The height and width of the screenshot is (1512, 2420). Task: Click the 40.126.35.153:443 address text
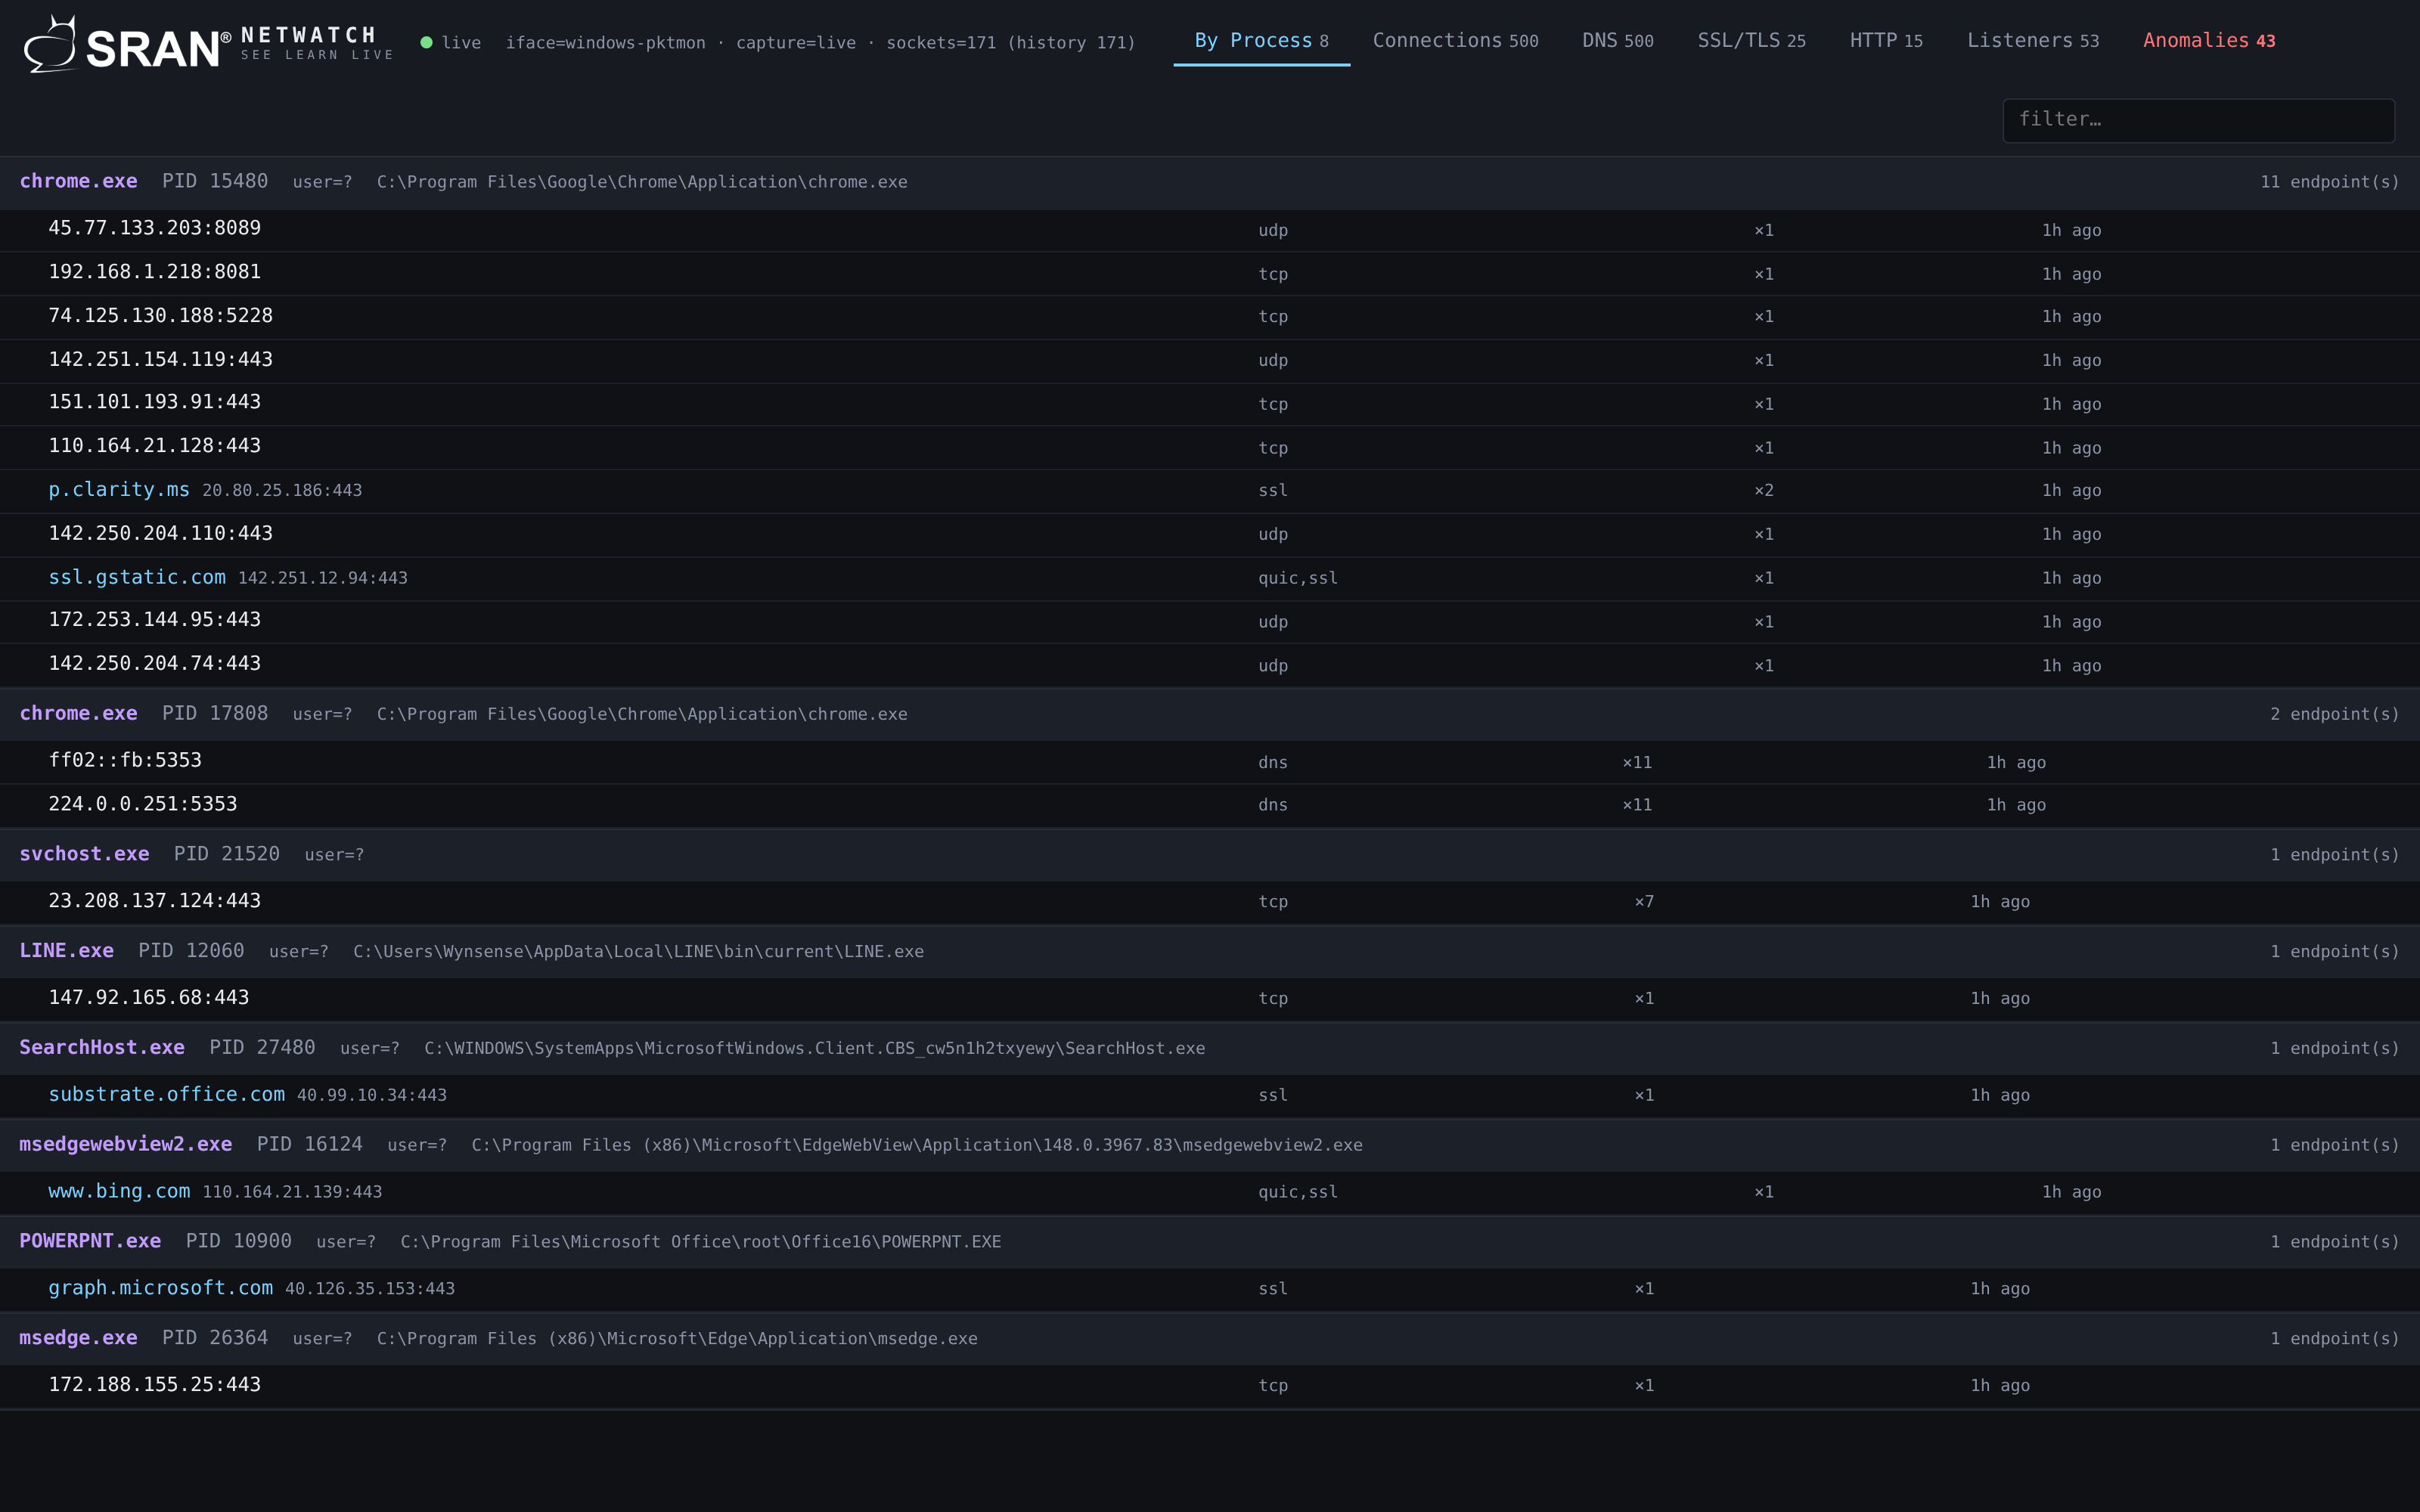point(370,1290)
